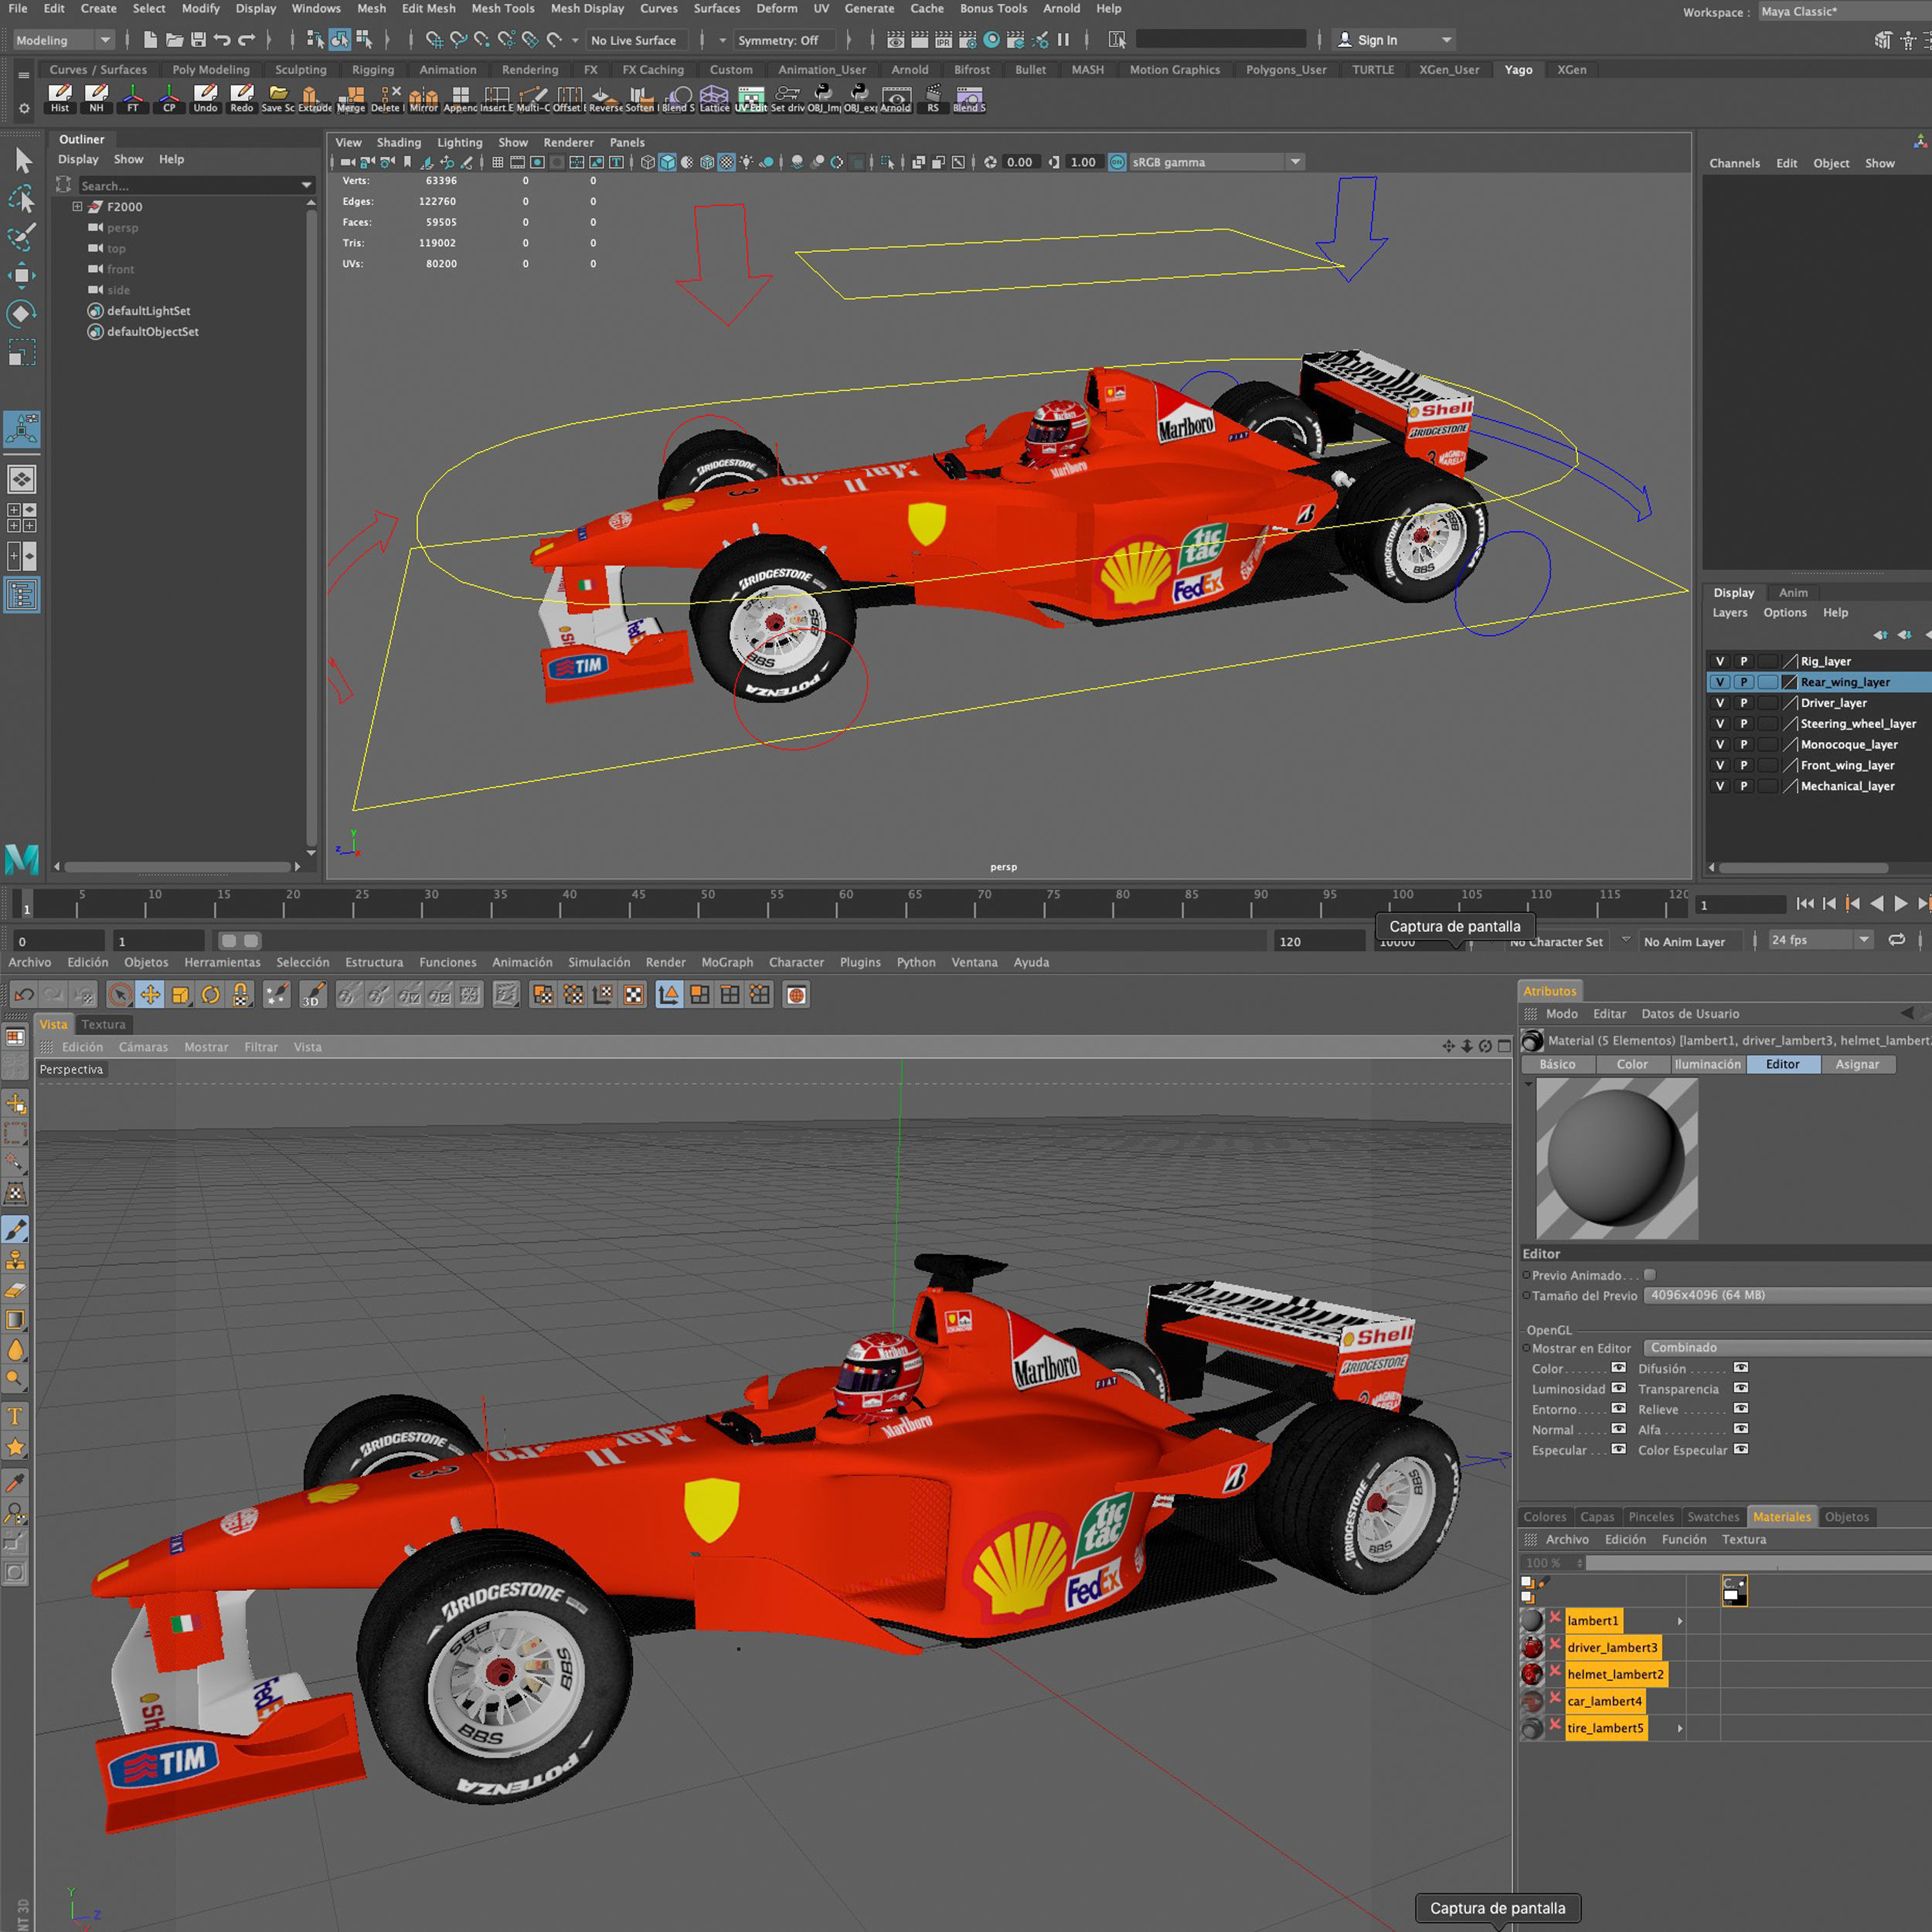Choose the Paint selection tool in Maya
The image size is (1932, 1932).
(22, 236)
